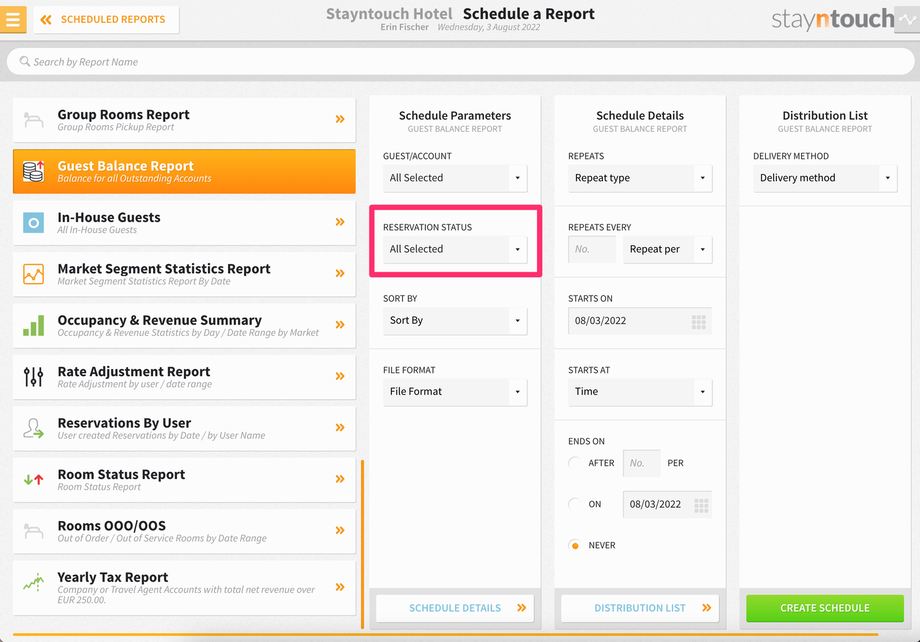The width and height of the screenshot is (920, 642).
Task: Click the coins icon on Guest Balance Report
Action: click(x=33, y=171)
